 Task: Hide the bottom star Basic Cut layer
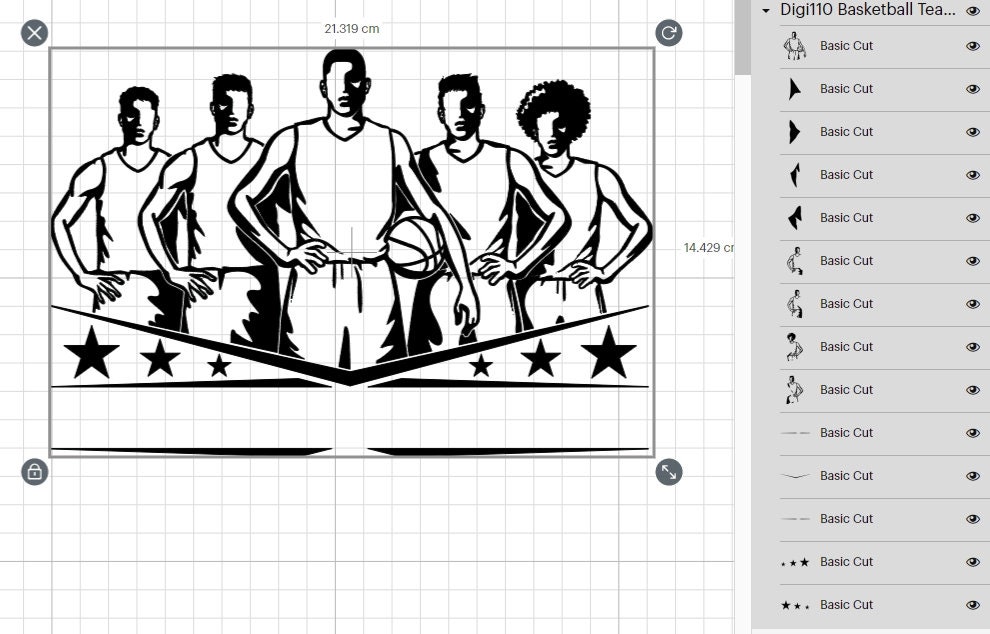[x=972, y=604]
